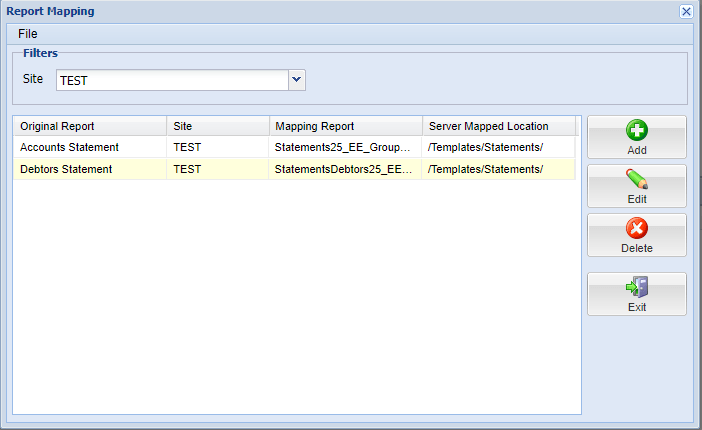Select the Accounts Statement row
The height and width of the screenshot is (430, 702).
tap(295, 147)
